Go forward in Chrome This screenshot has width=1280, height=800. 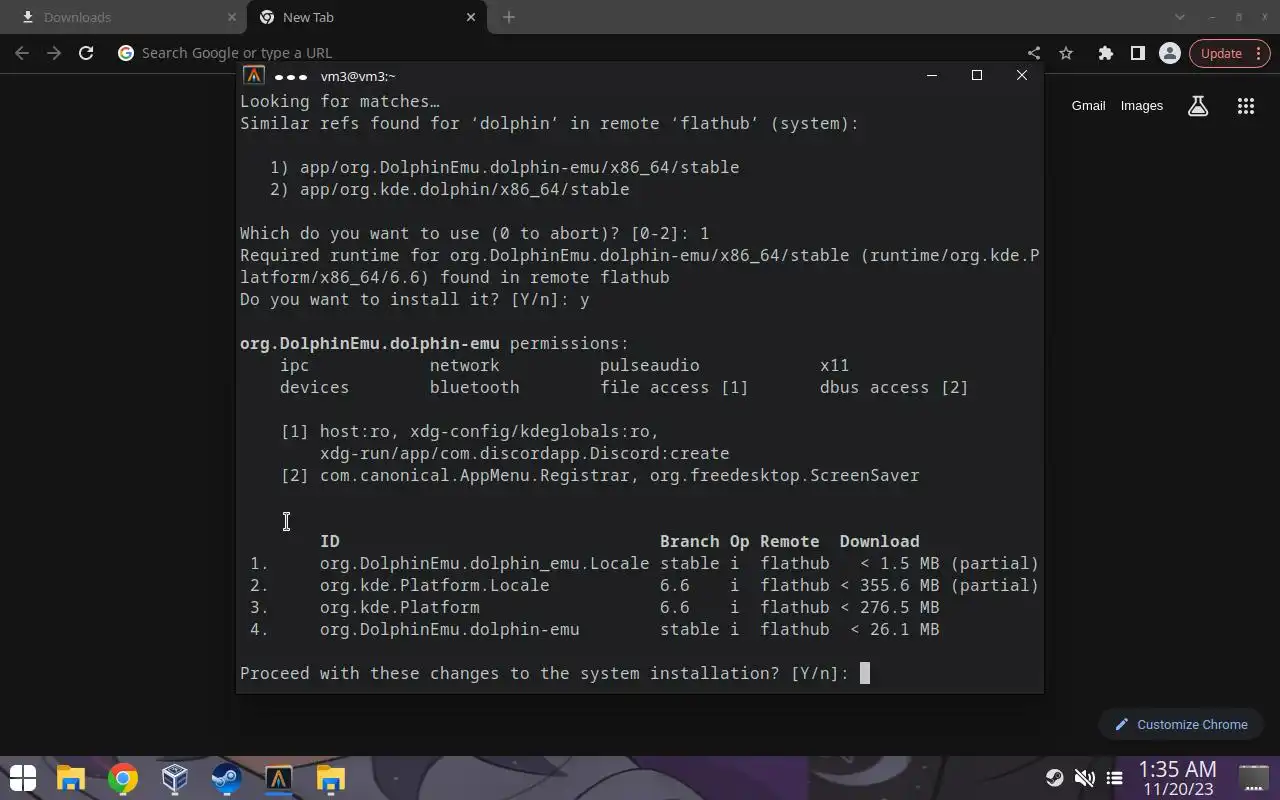tap(54, 53)
